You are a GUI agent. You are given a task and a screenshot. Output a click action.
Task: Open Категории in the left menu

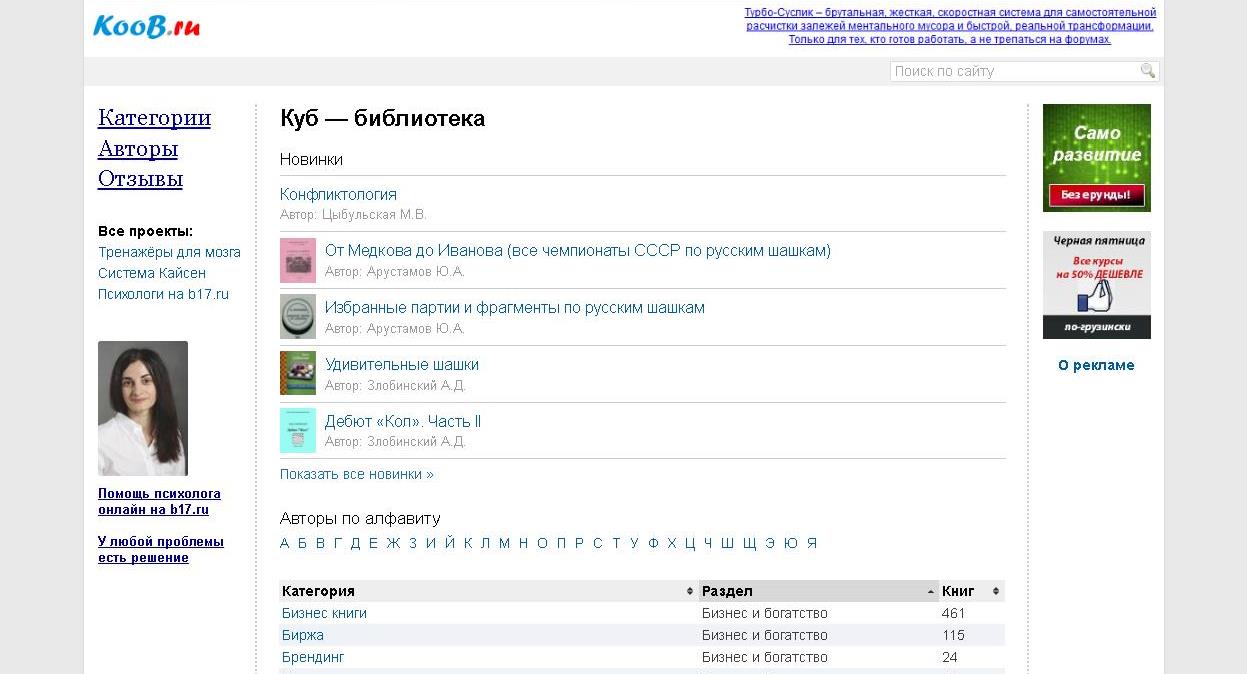point(154,118)
